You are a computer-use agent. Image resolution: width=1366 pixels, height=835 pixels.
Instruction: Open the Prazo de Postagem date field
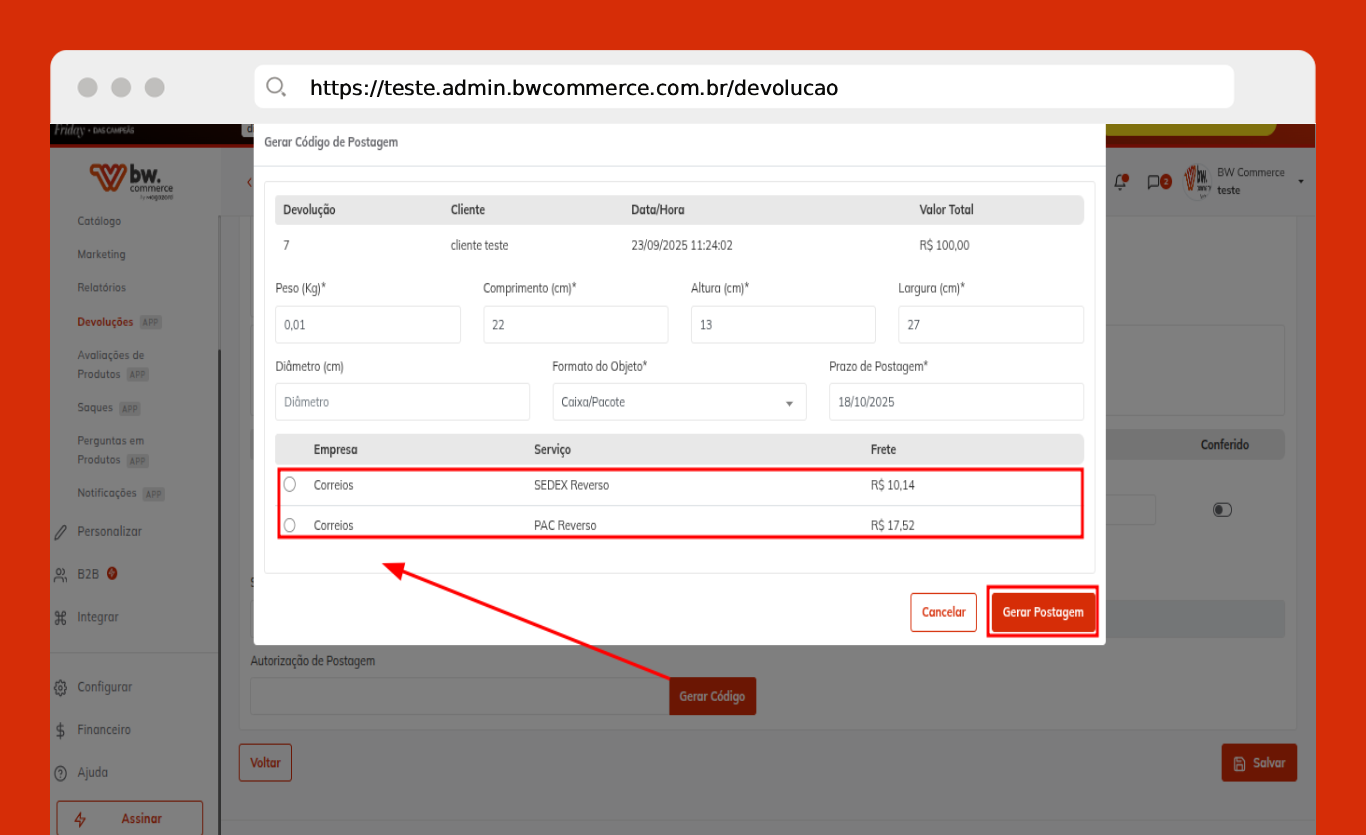coord(955,402)
